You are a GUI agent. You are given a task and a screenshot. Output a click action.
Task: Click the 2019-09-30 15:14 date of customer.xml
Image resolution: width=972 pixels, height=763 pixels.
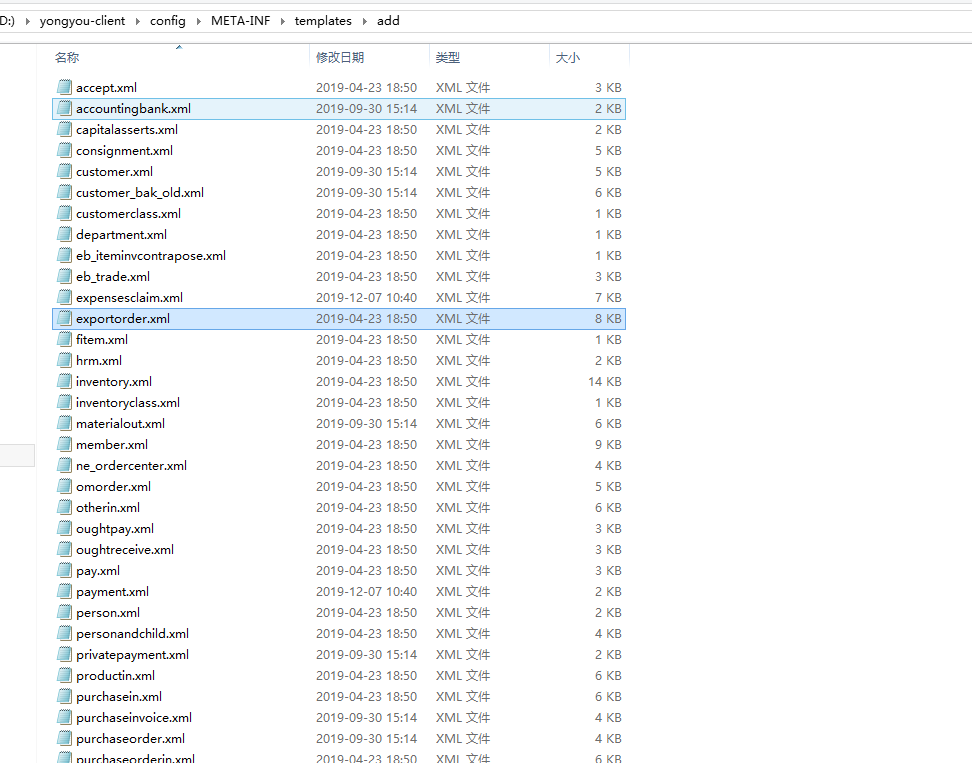tap(366, 172)
